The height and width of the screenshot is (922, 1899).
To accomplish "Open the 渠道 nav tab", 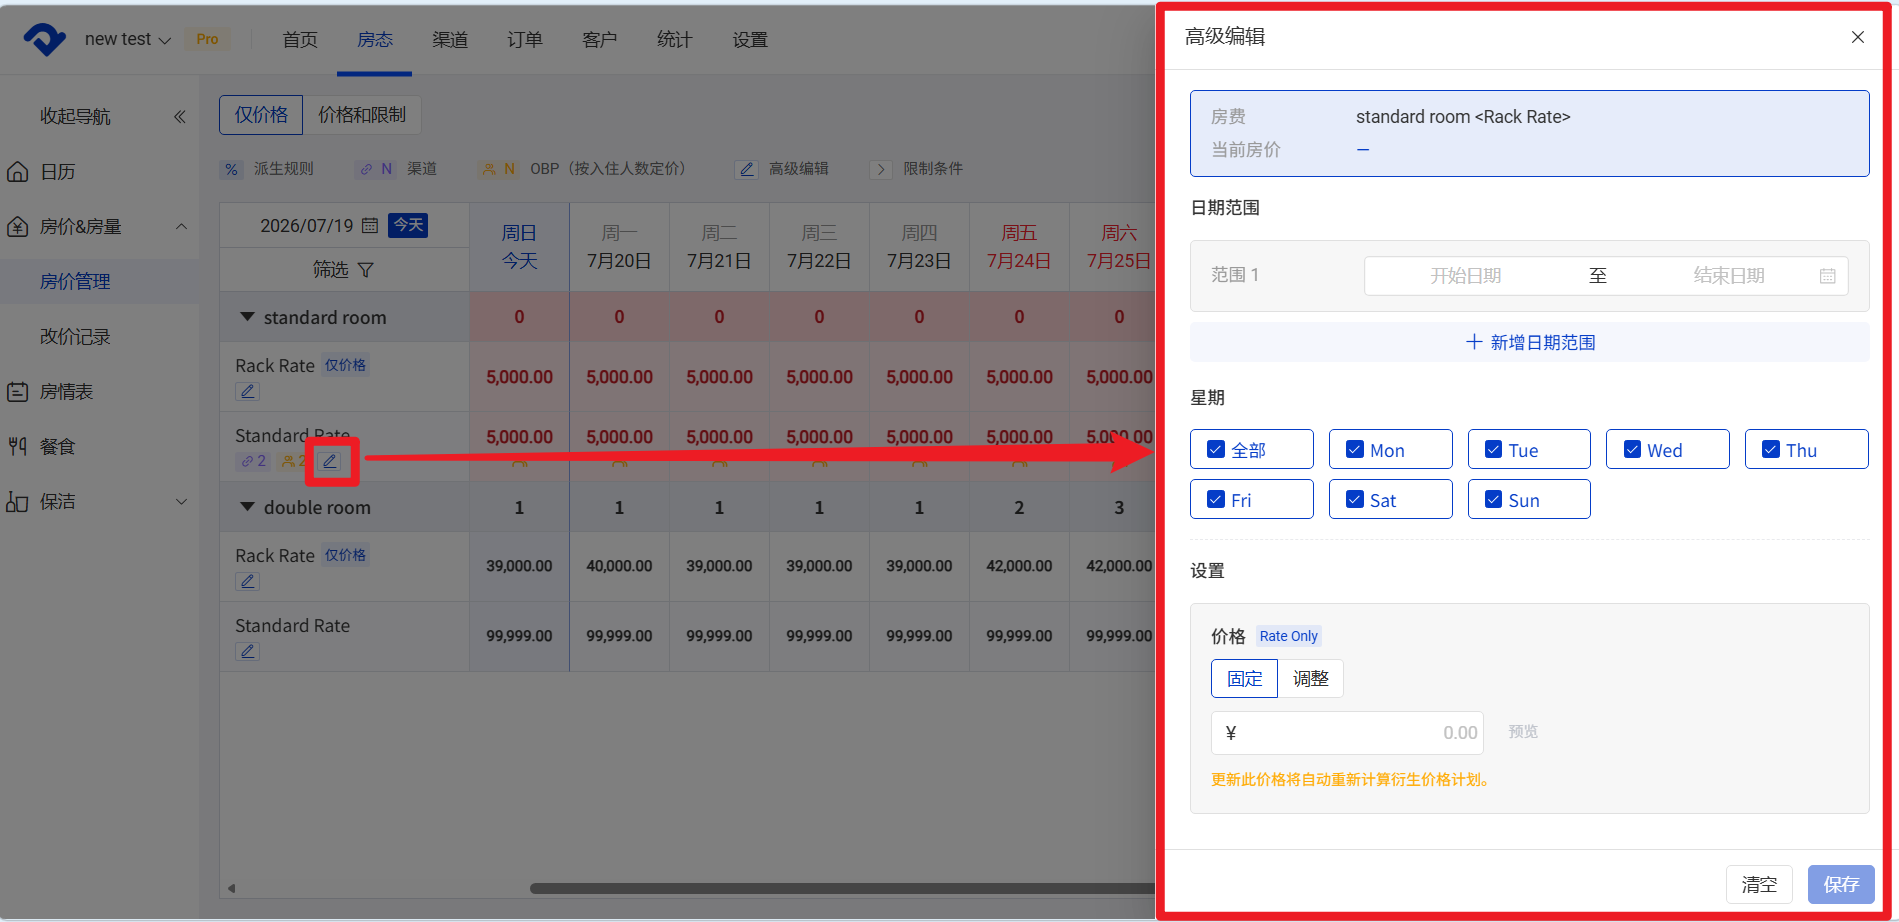I will pyautogui.click(x=450, y=40).
